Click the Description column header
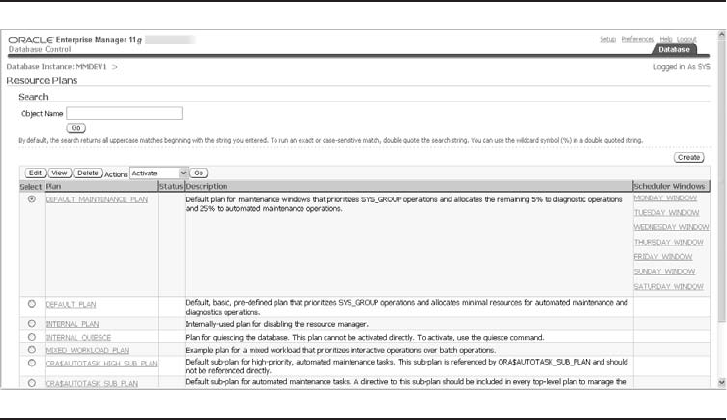The height and width of the screenshot is (420, 727). pyautogui.click(x=408, y=186)
